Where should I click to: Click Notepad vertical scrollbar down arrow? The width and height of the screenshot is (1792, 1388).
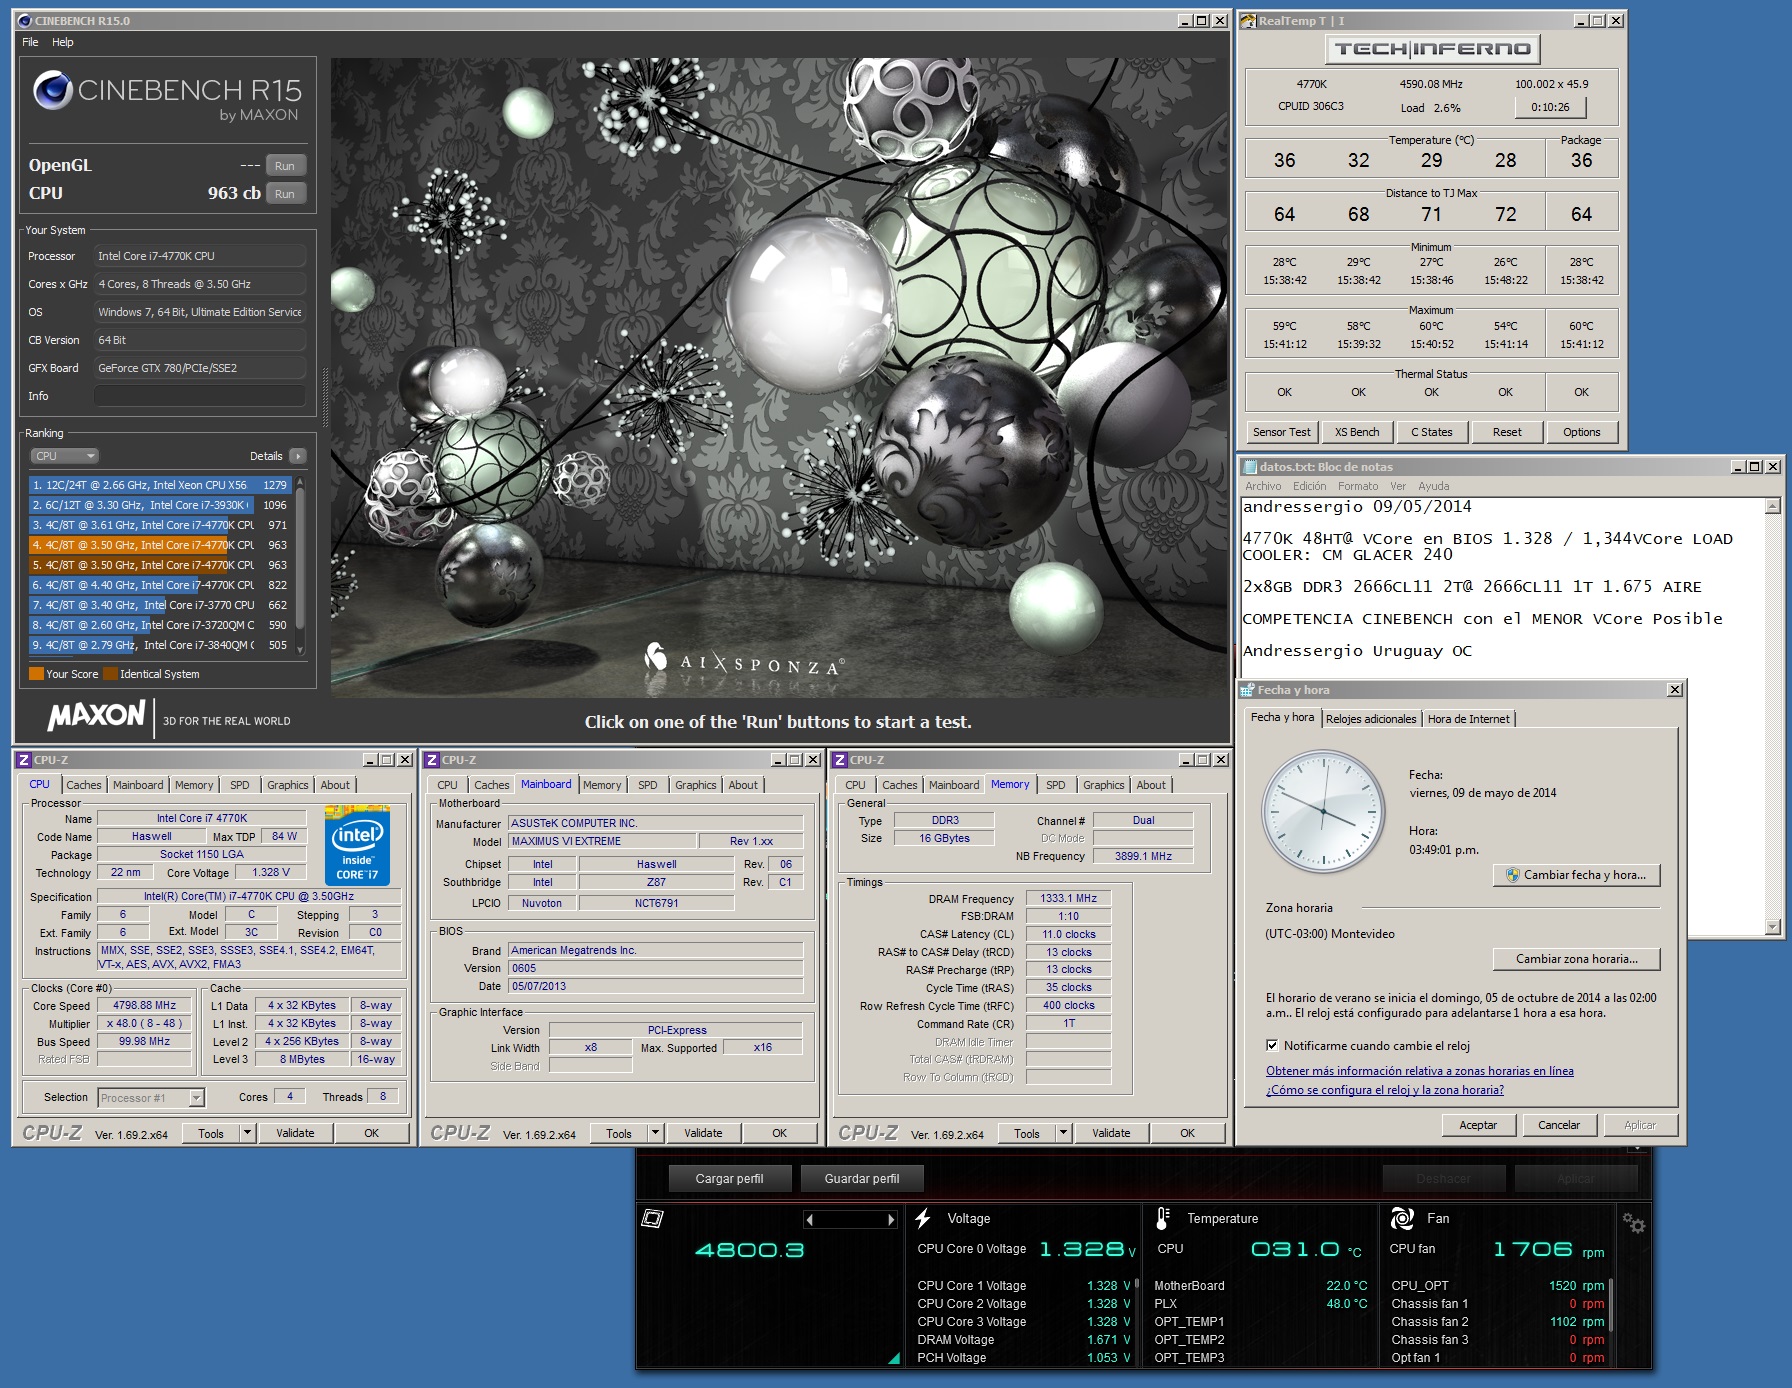1773,927
